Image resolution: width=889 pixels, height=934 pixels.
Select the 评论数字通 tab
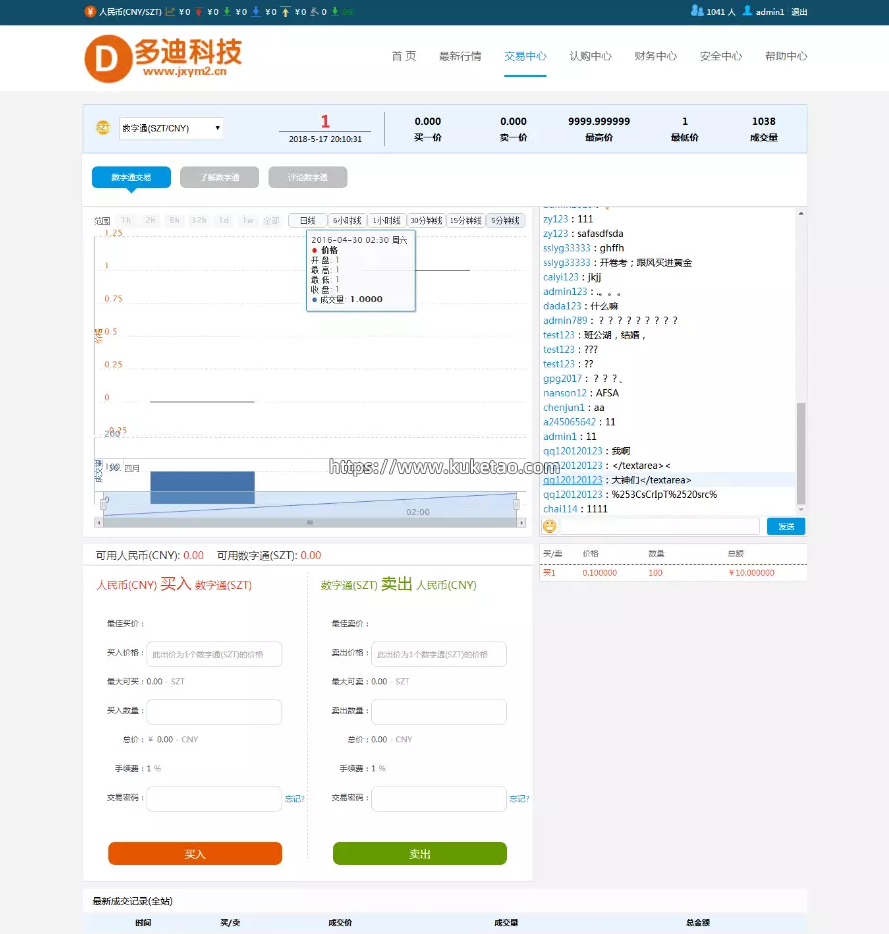click(307, 177)
